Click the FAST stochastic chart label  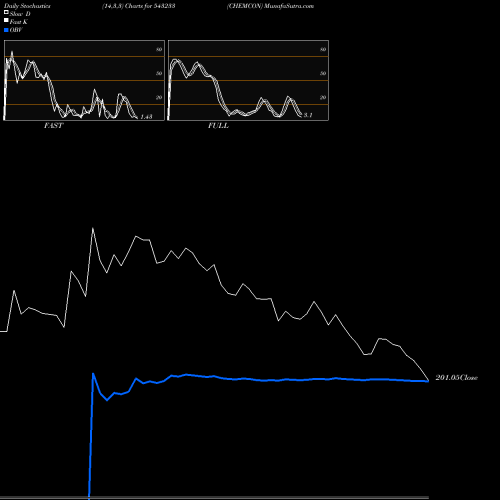(x=53, y=126)
